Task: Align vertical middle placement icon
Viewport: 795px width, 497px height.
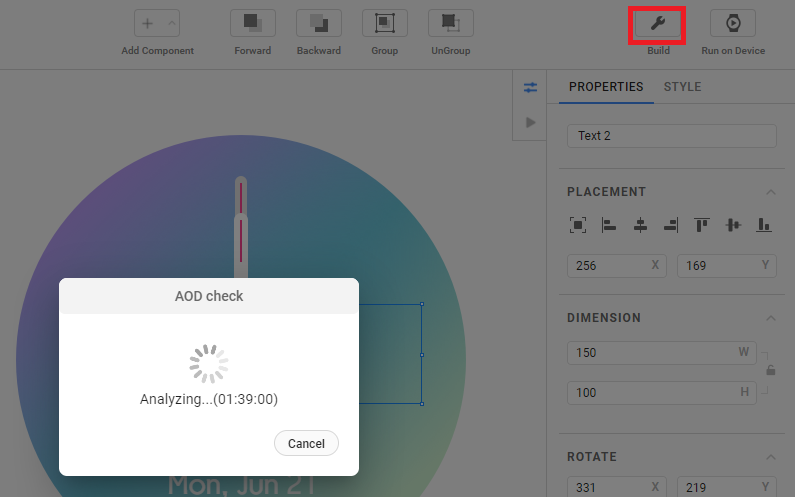Action: (733, 225)
